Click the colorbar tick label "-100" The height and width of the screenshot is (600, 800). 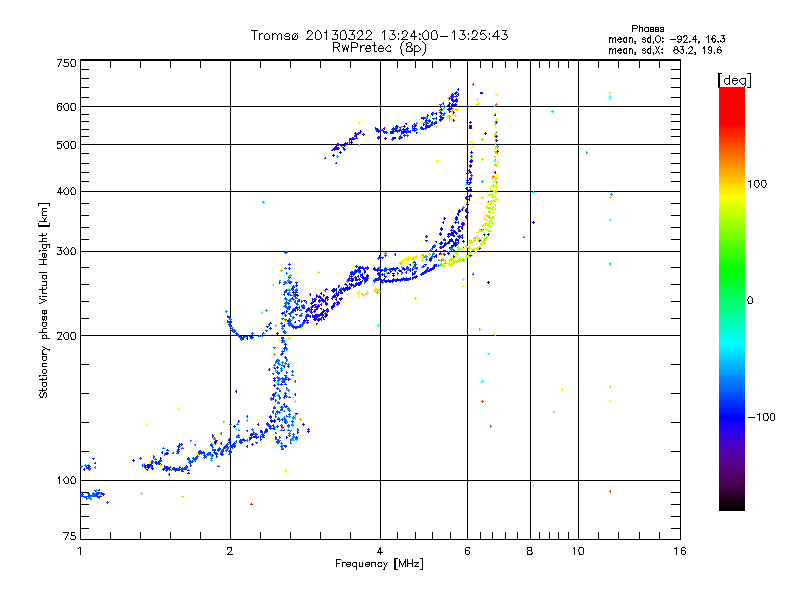tap(762, 417)
